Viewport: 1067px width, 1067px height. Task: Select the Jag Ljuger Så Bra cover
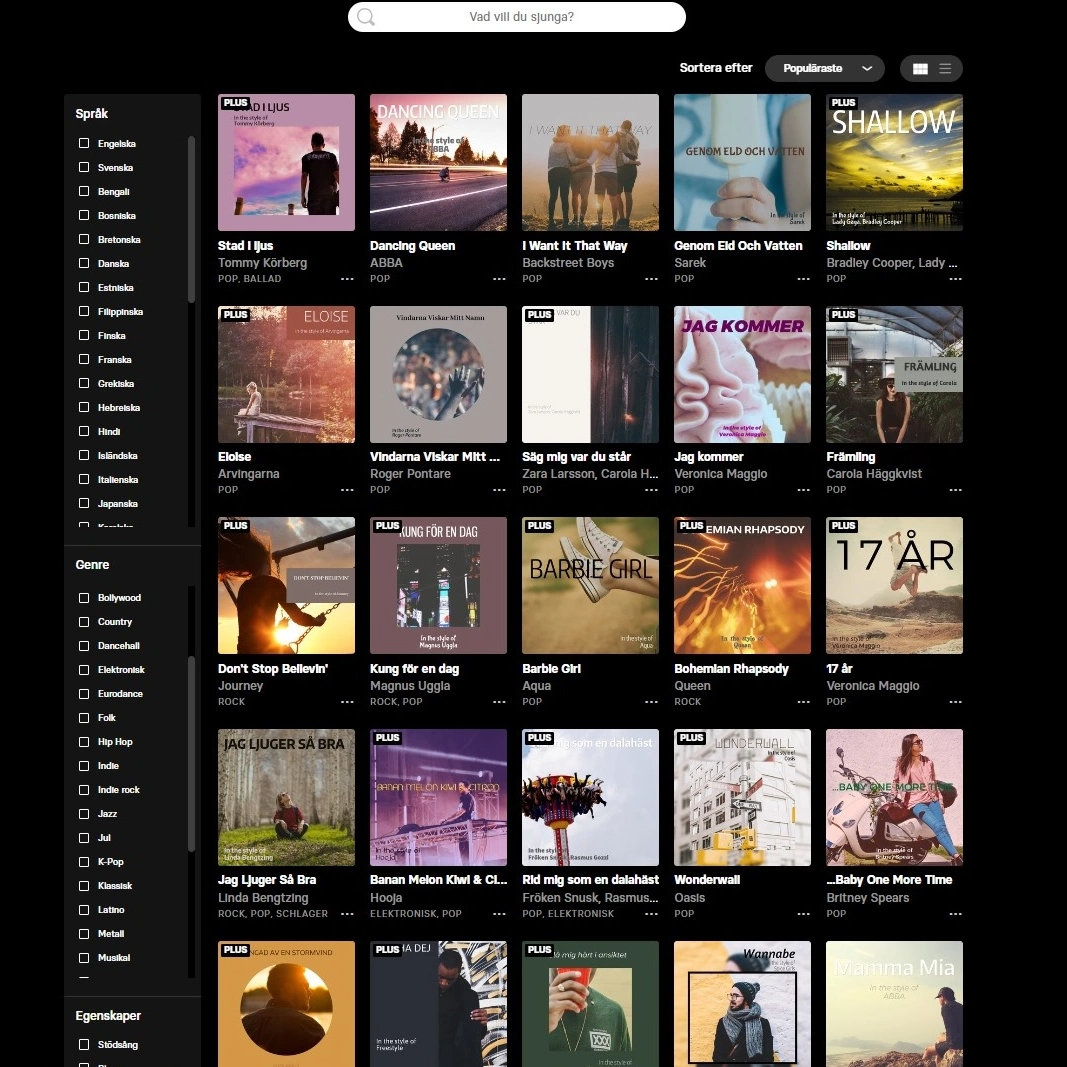click(286, 798)
